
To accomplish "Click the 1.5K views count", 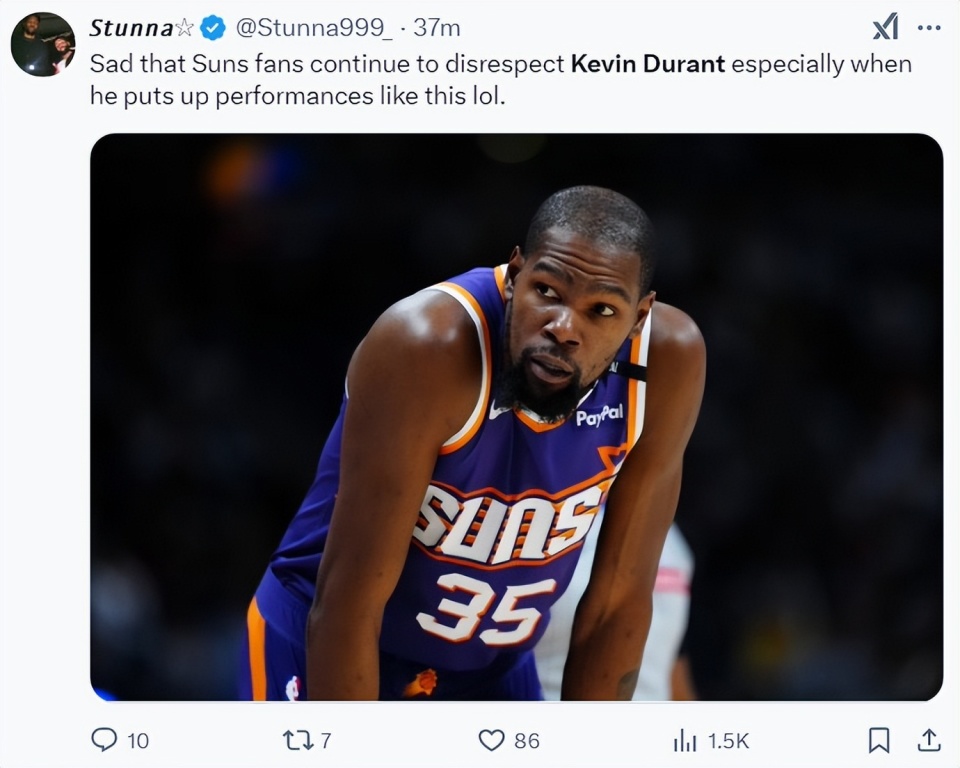I will click(x=728, y=740).
